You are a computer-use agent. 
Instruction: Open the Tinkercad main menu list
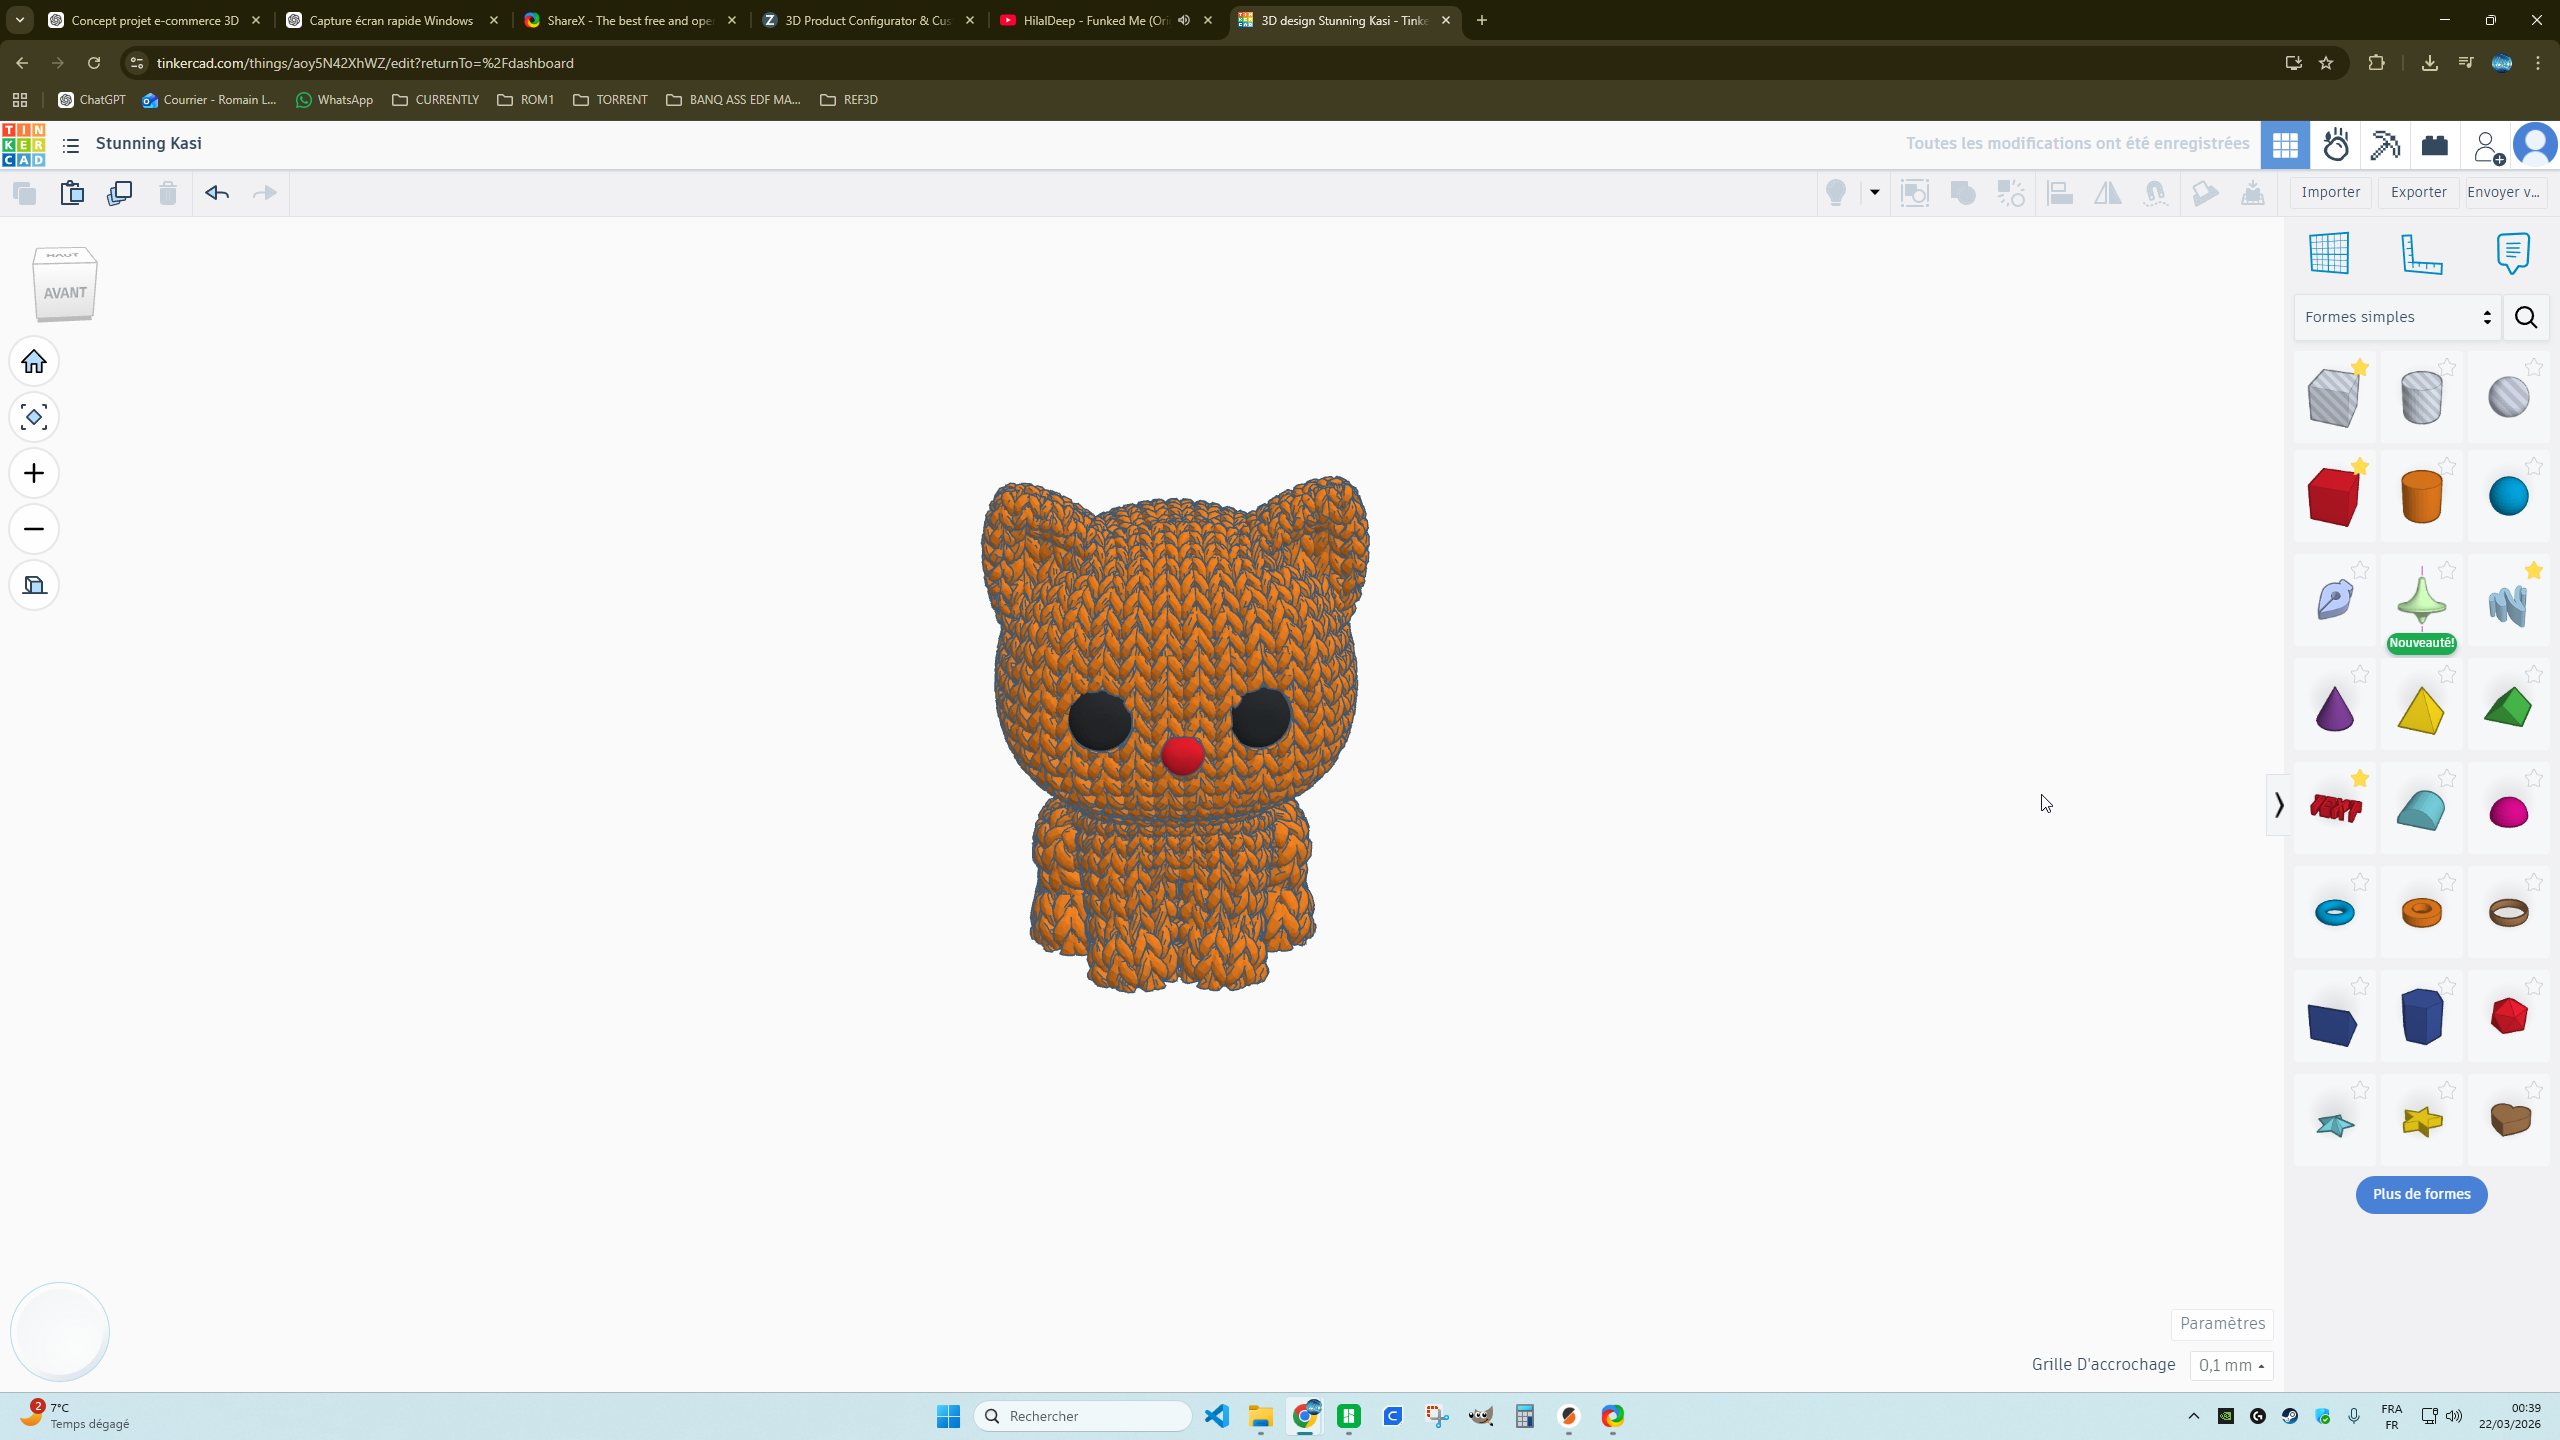(70, 145)
